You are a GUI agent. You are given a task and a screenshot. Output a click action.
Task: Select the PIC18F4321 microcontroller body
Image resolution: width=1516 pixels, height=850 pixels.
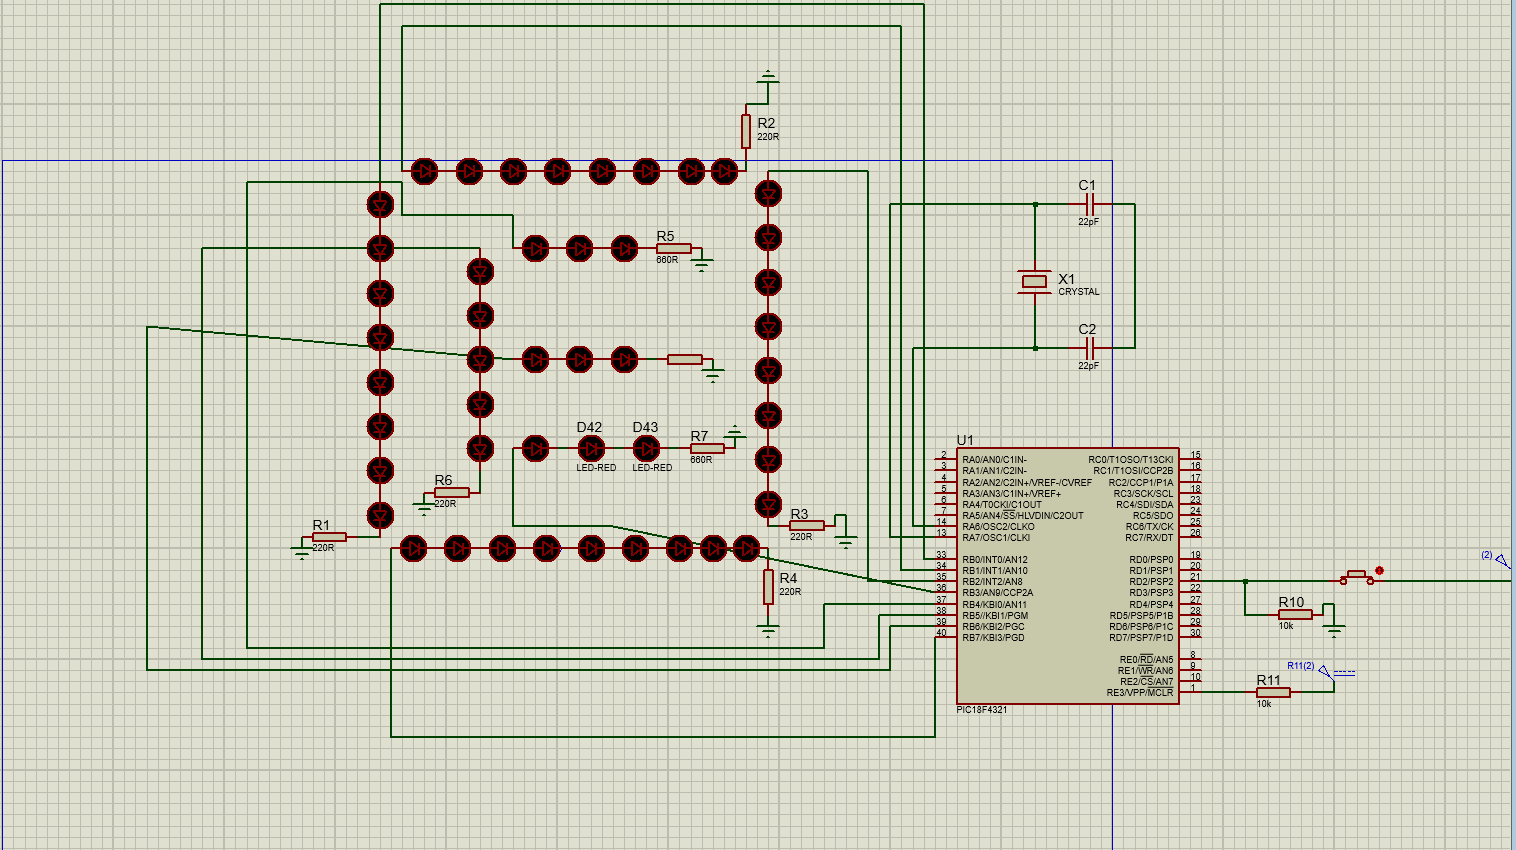point(1068,575)
